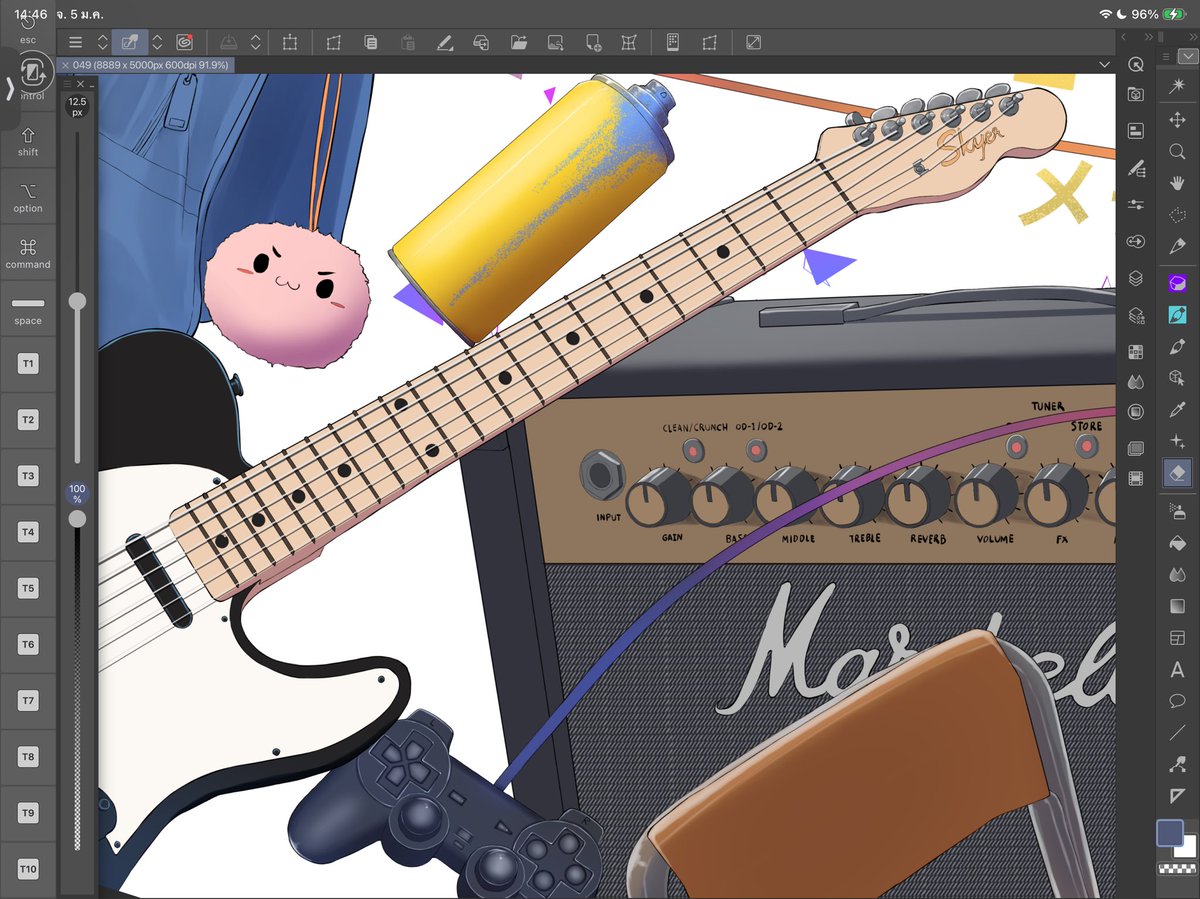Open the Material panel

[1135, 94]
